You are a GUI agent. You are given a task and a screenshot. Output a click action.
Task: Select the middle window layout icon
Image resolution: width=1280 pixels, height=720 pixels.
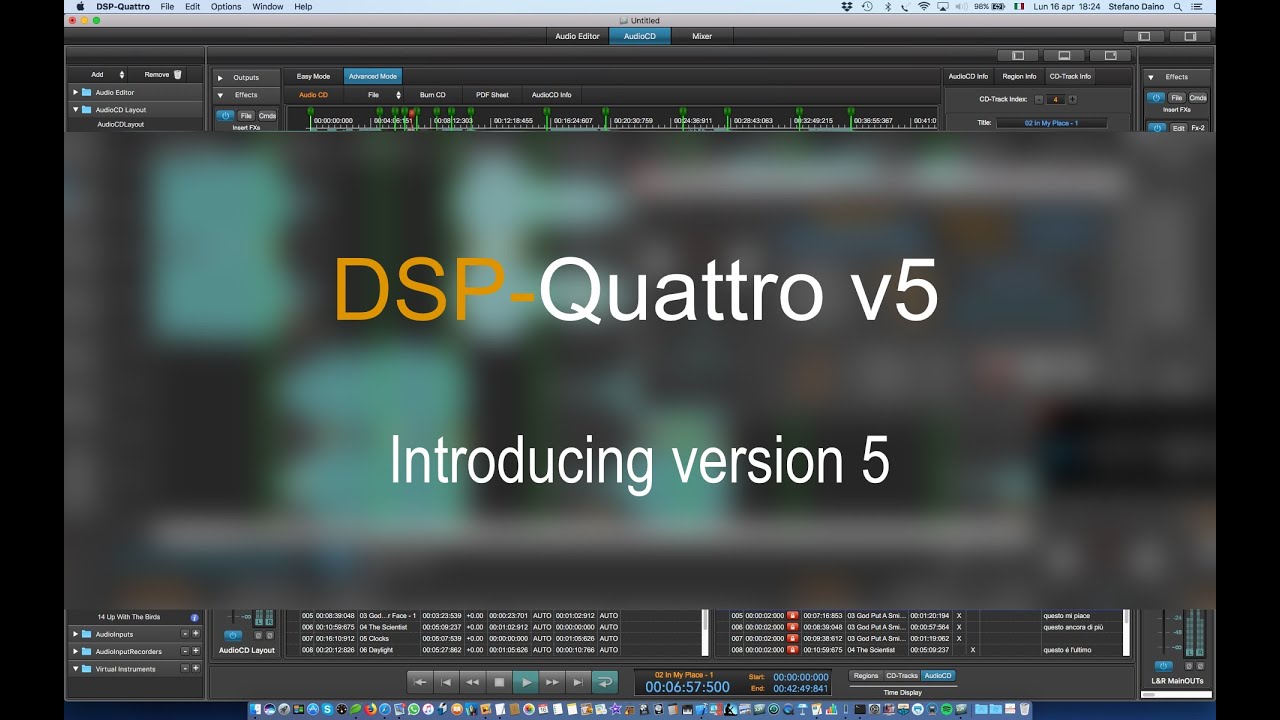pyautogui.click(x=1064, y=55)
